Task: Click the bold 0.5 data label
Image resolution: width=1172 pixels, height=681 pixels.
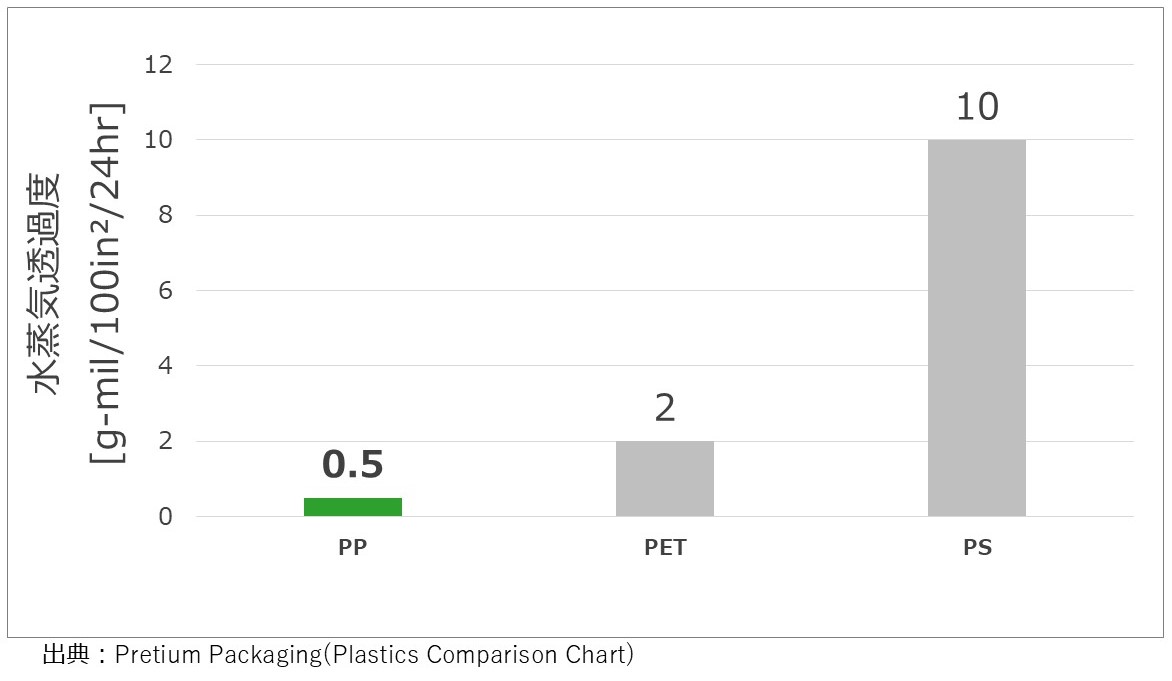Action: tap(353, 465)
